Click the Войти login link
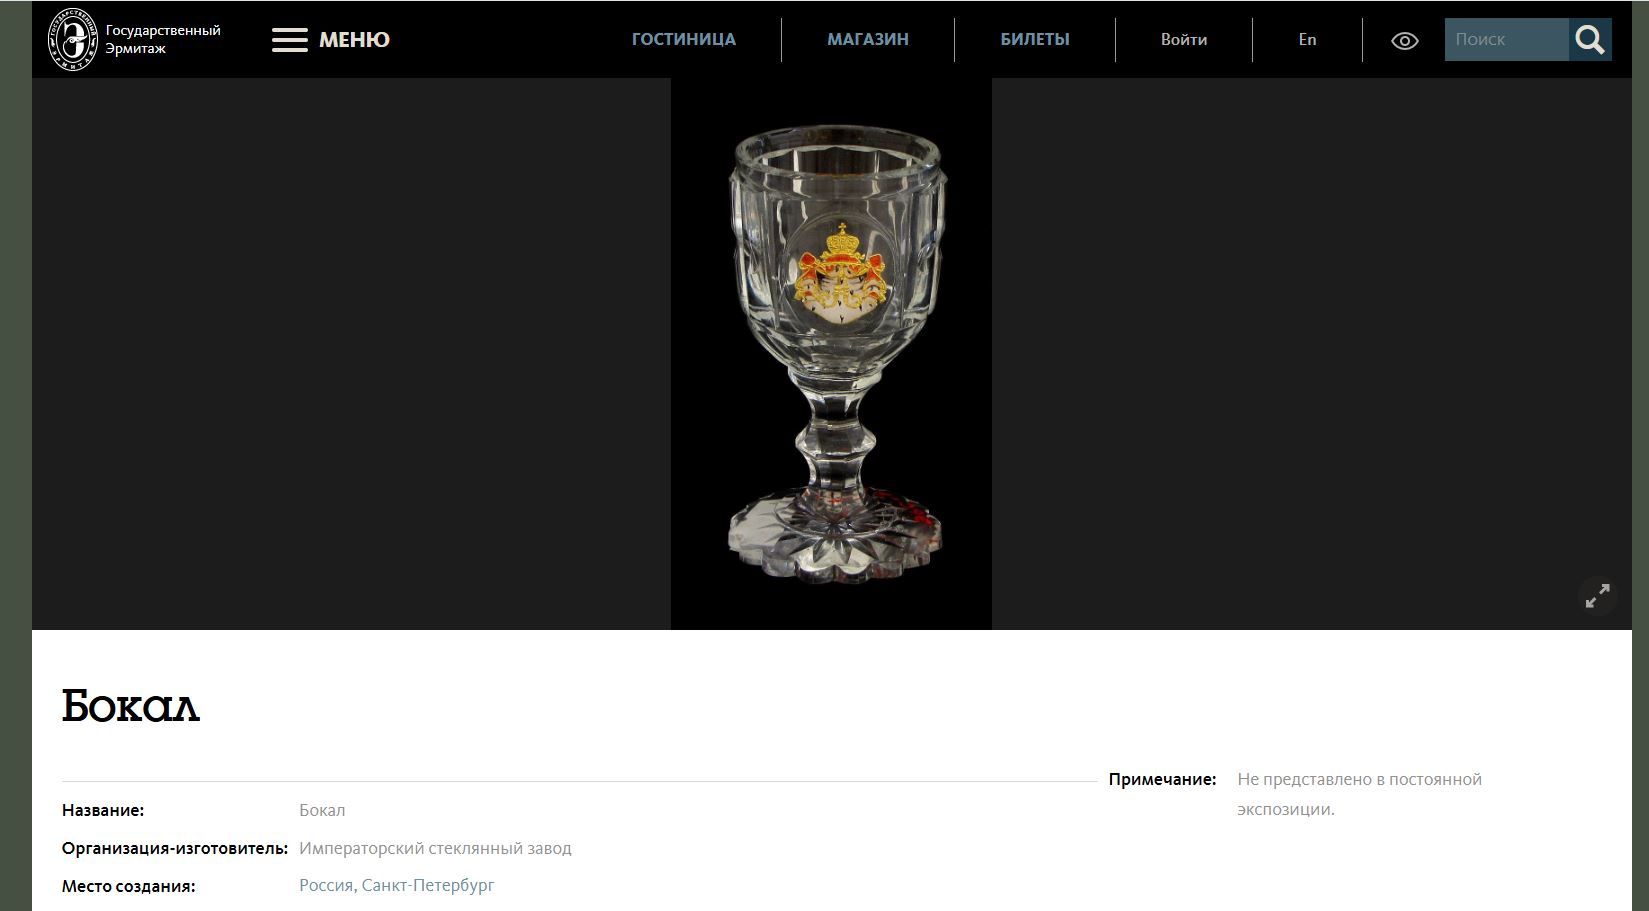This screenshot has width=1649, height=911. 1184,39
